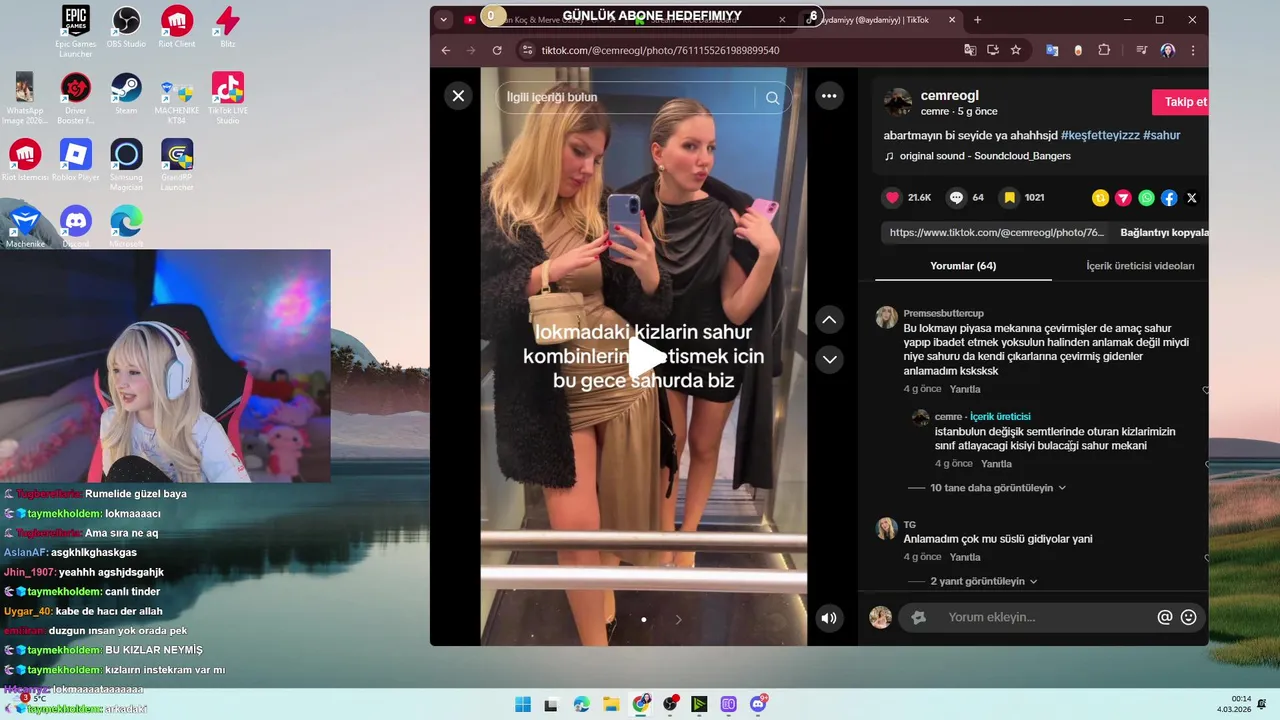Open the Samsung Magician desktop icon
Image resolution: width=1280 pixels, height=720 pixels.
click(x=126, y=165)
